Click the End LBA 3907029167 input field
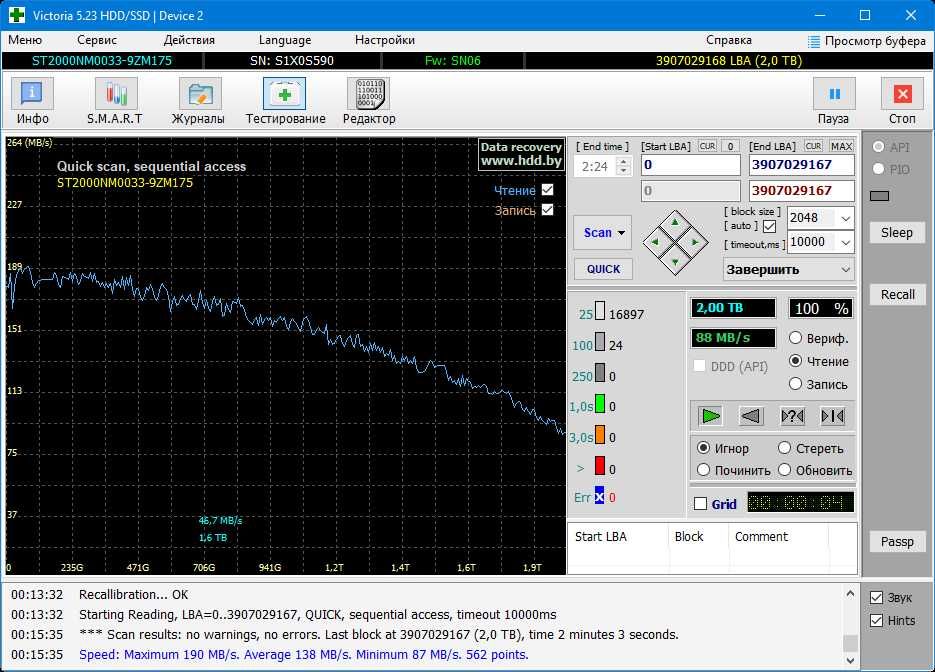 pos(801,165)
